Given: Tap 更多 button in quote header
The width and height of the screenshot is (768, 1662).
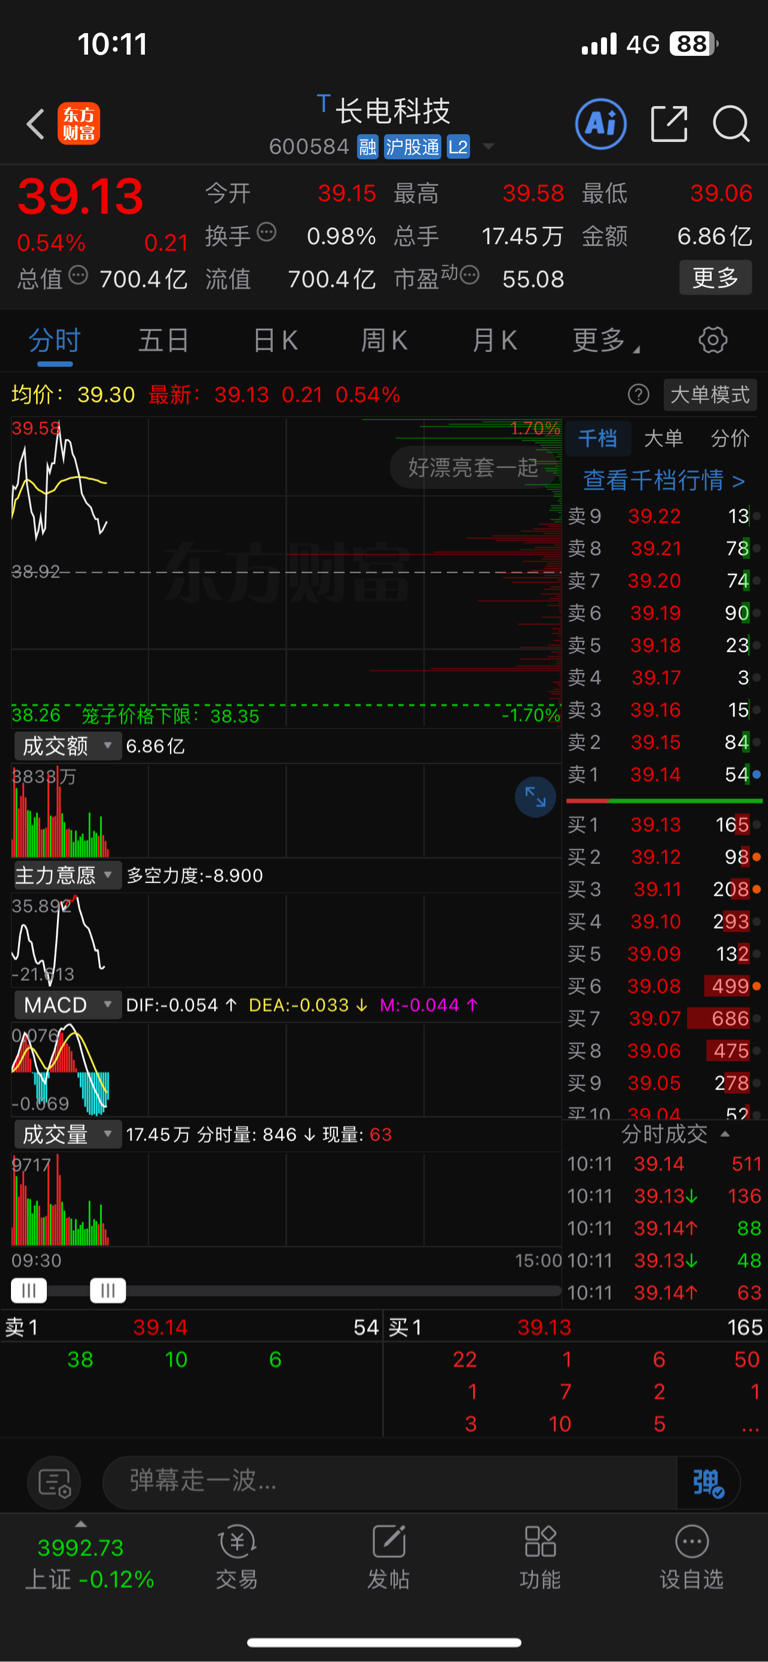Looking at the screenshot, I should (716, 277).
